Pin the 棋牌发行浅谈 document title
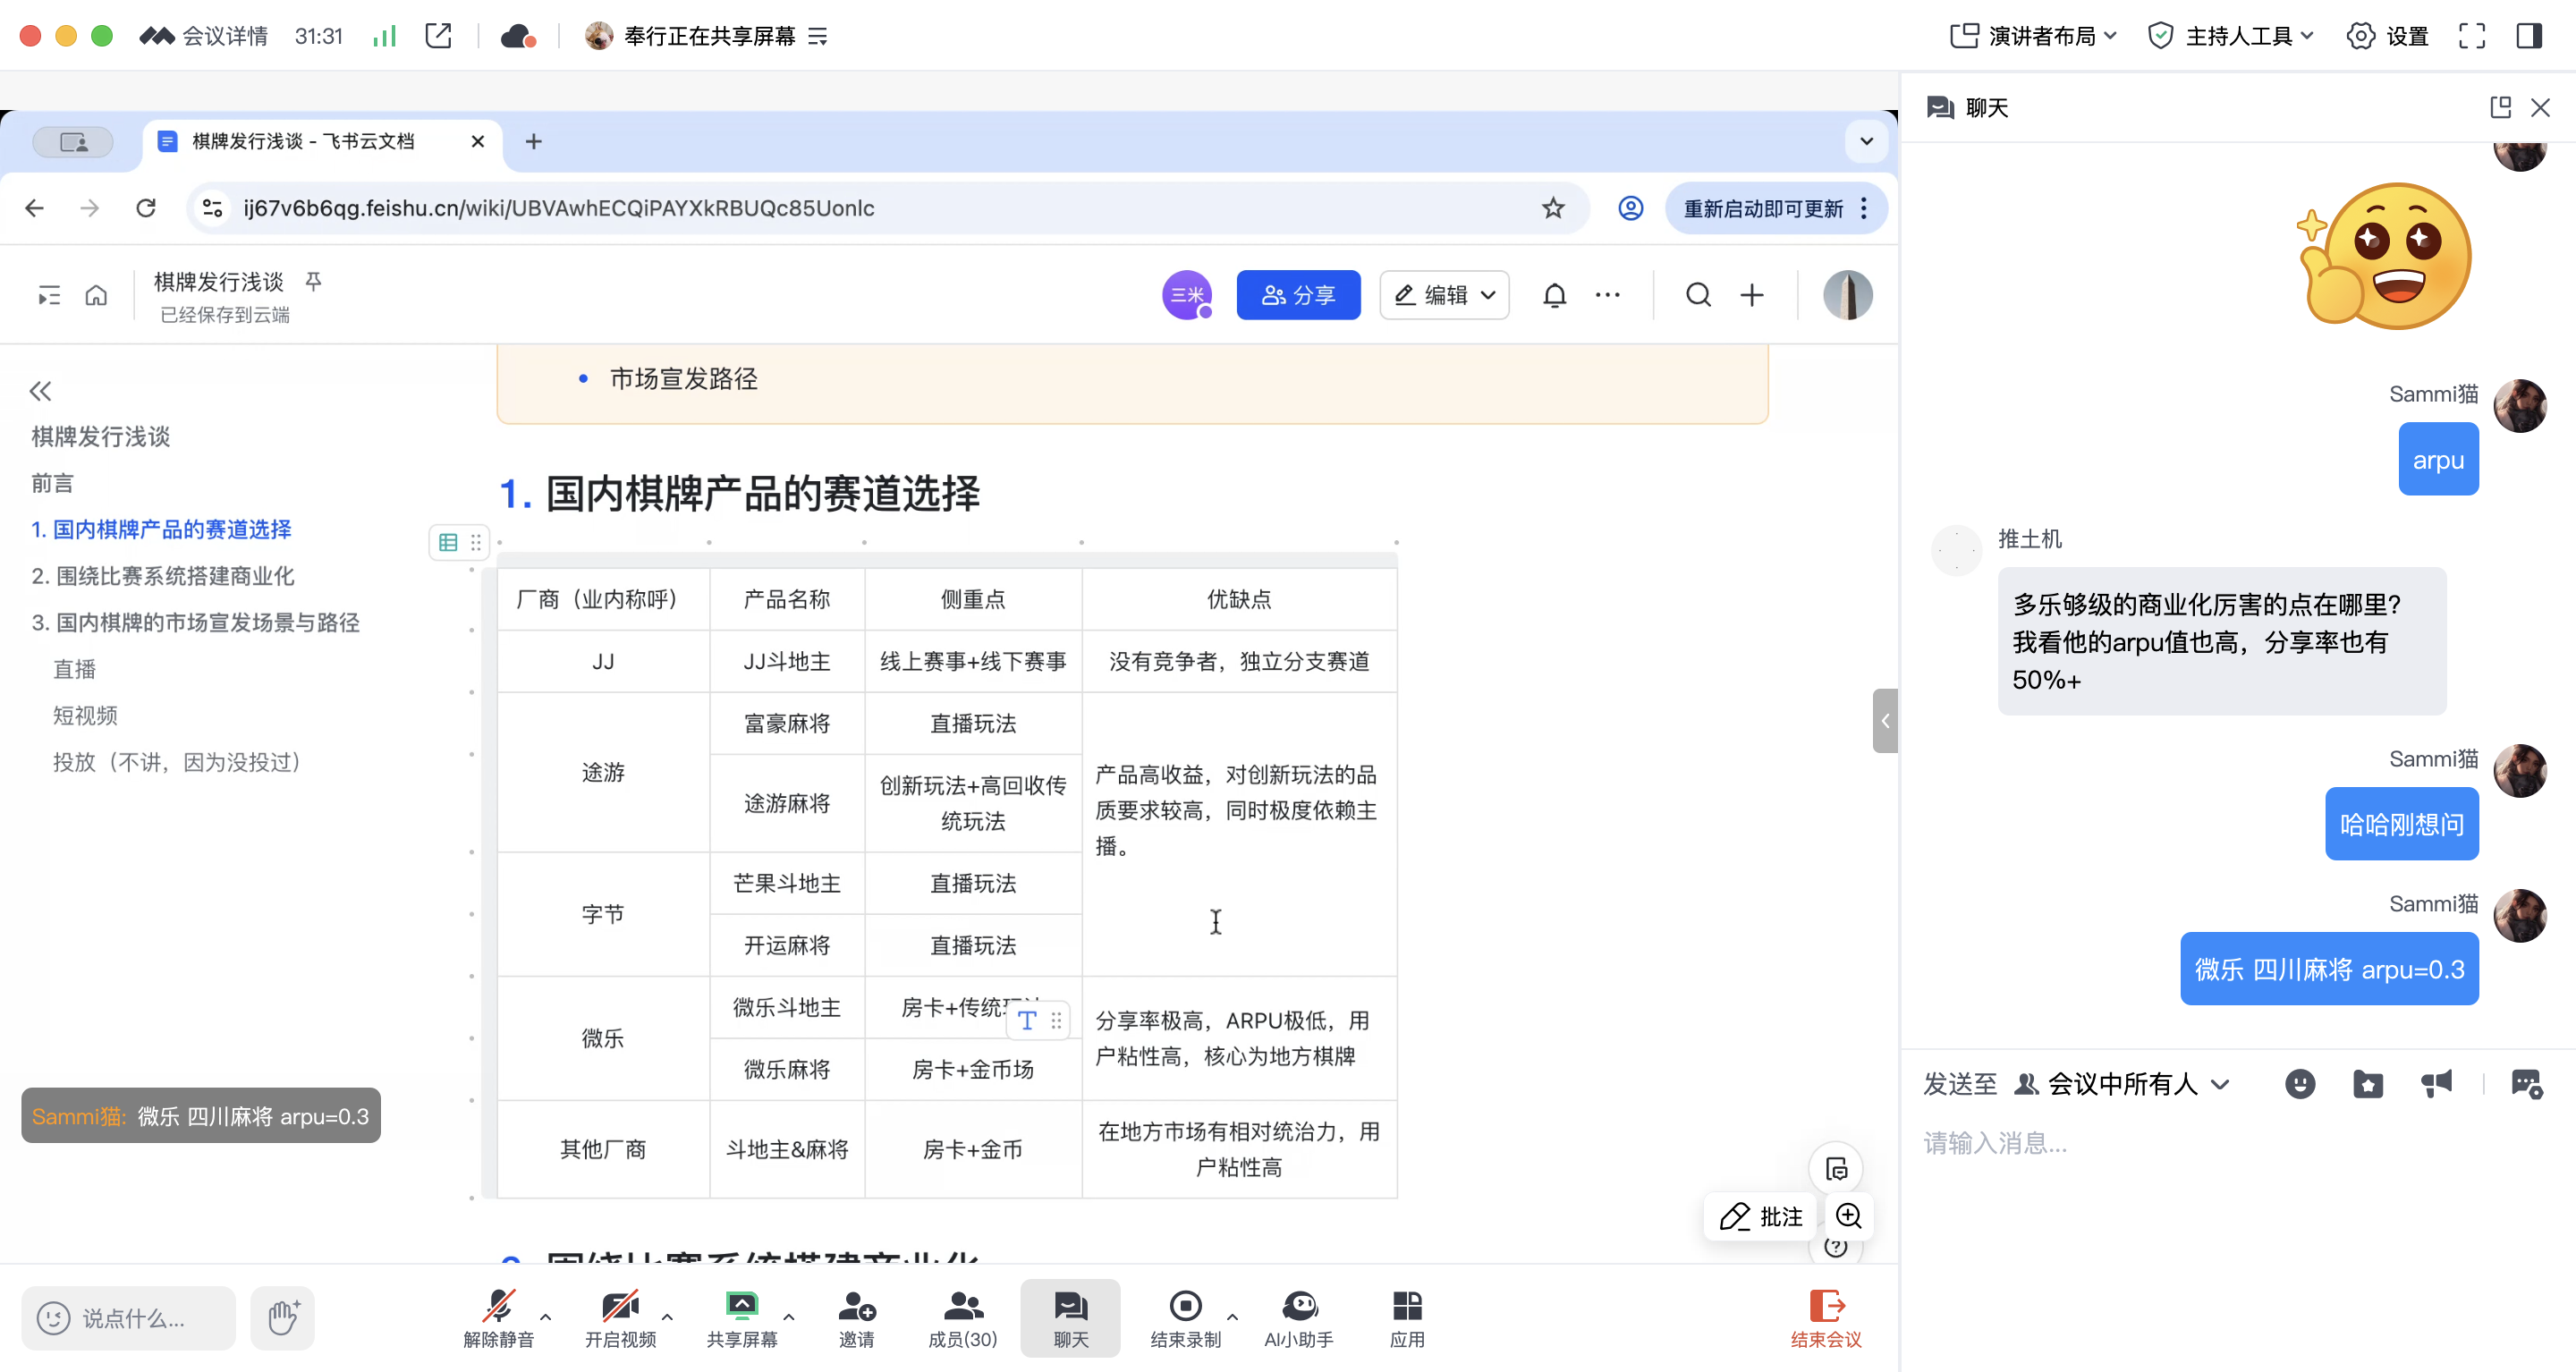This screenshot has height=1372, width=2576. pyautogui.click(x=313, y=281)
